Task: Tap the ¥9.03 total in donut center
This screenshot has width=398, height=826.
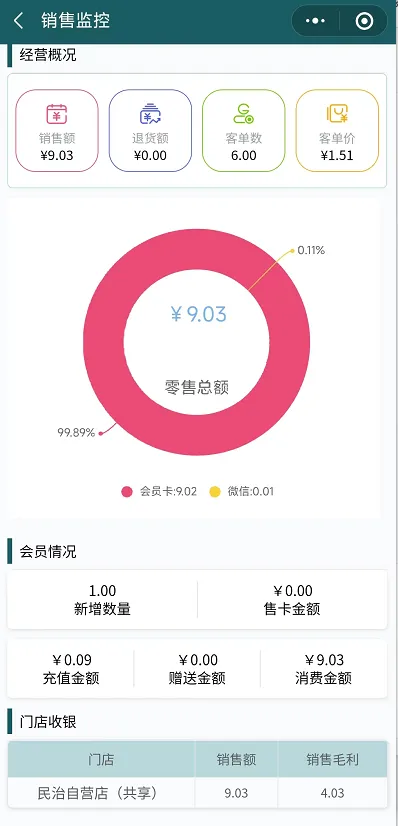Action: click(x=199, y=314)
